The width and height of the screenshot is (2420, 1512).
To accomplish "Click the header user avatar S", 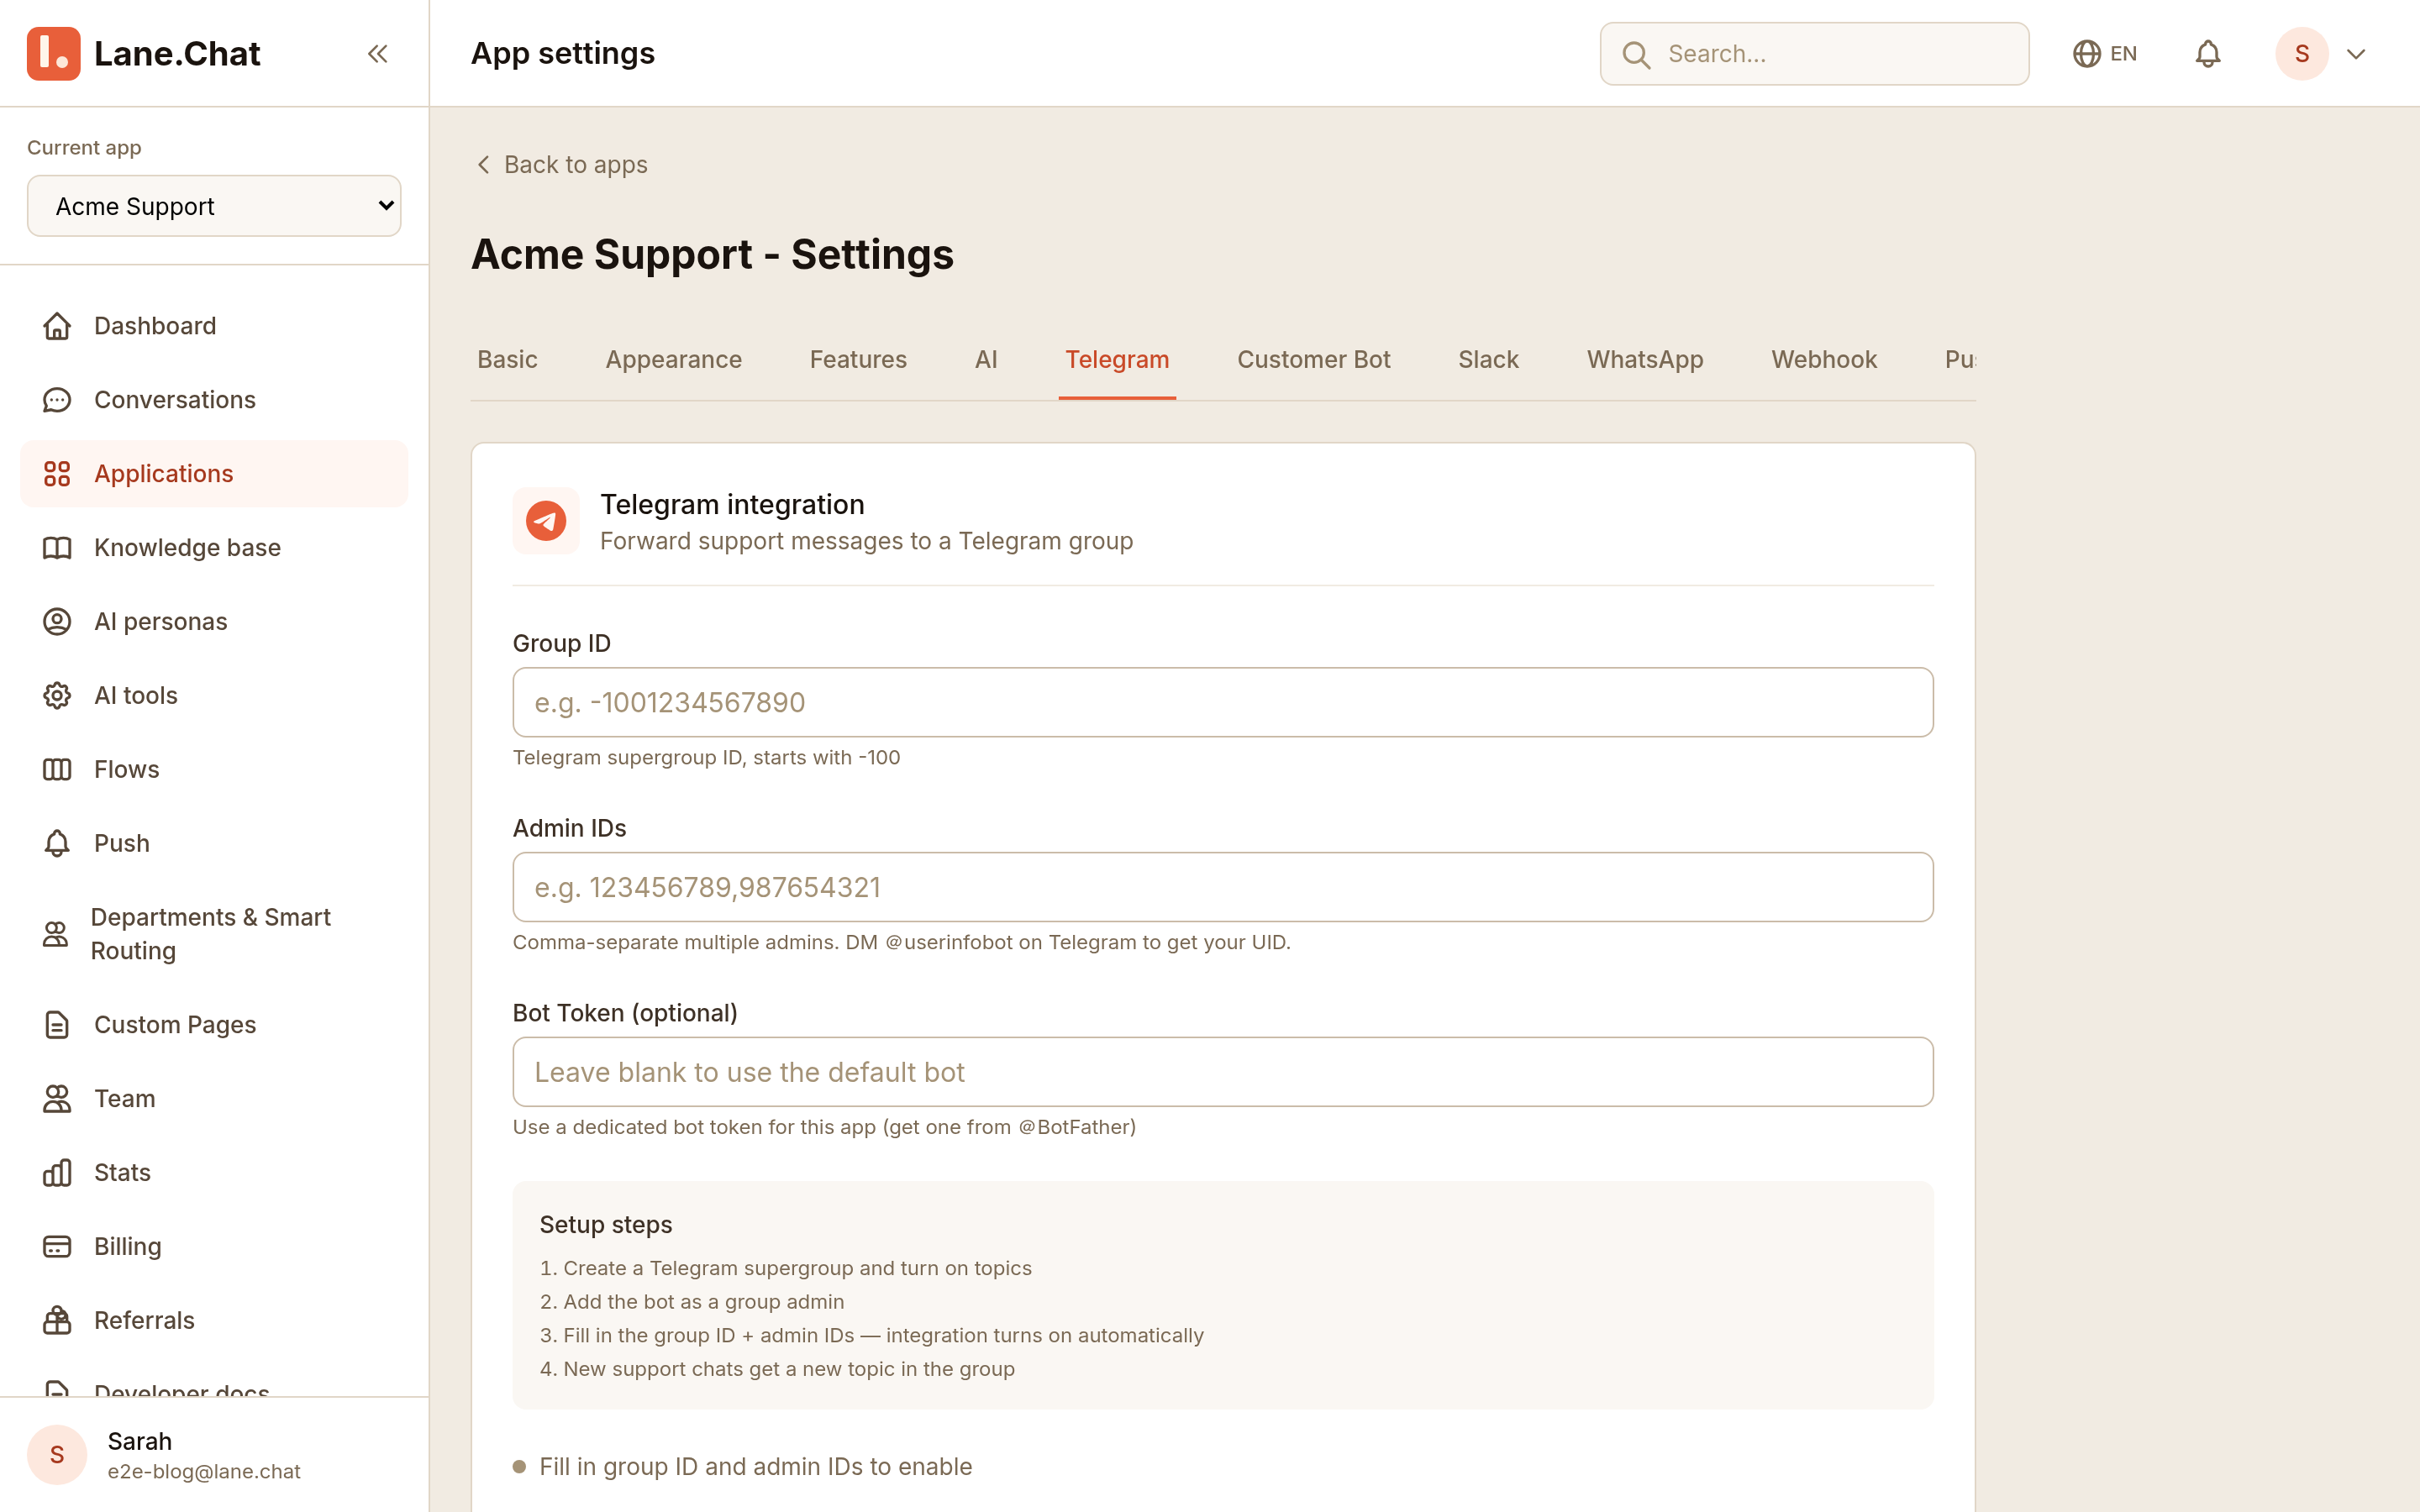I will [2302, 54].
